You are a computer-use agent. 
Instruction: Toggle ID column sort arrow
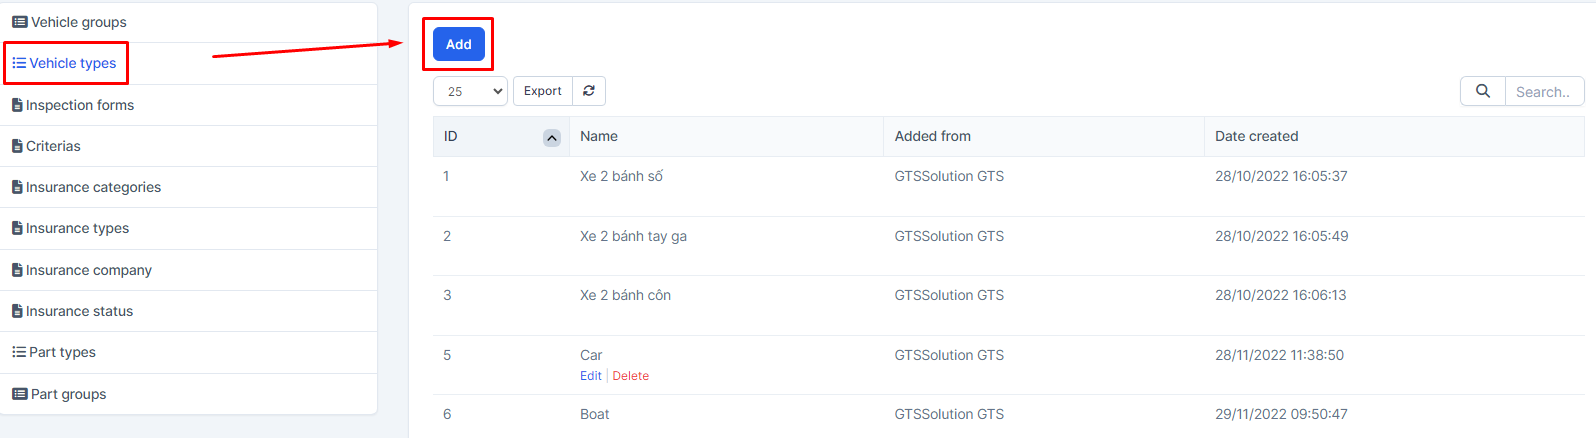coord(551,138)
